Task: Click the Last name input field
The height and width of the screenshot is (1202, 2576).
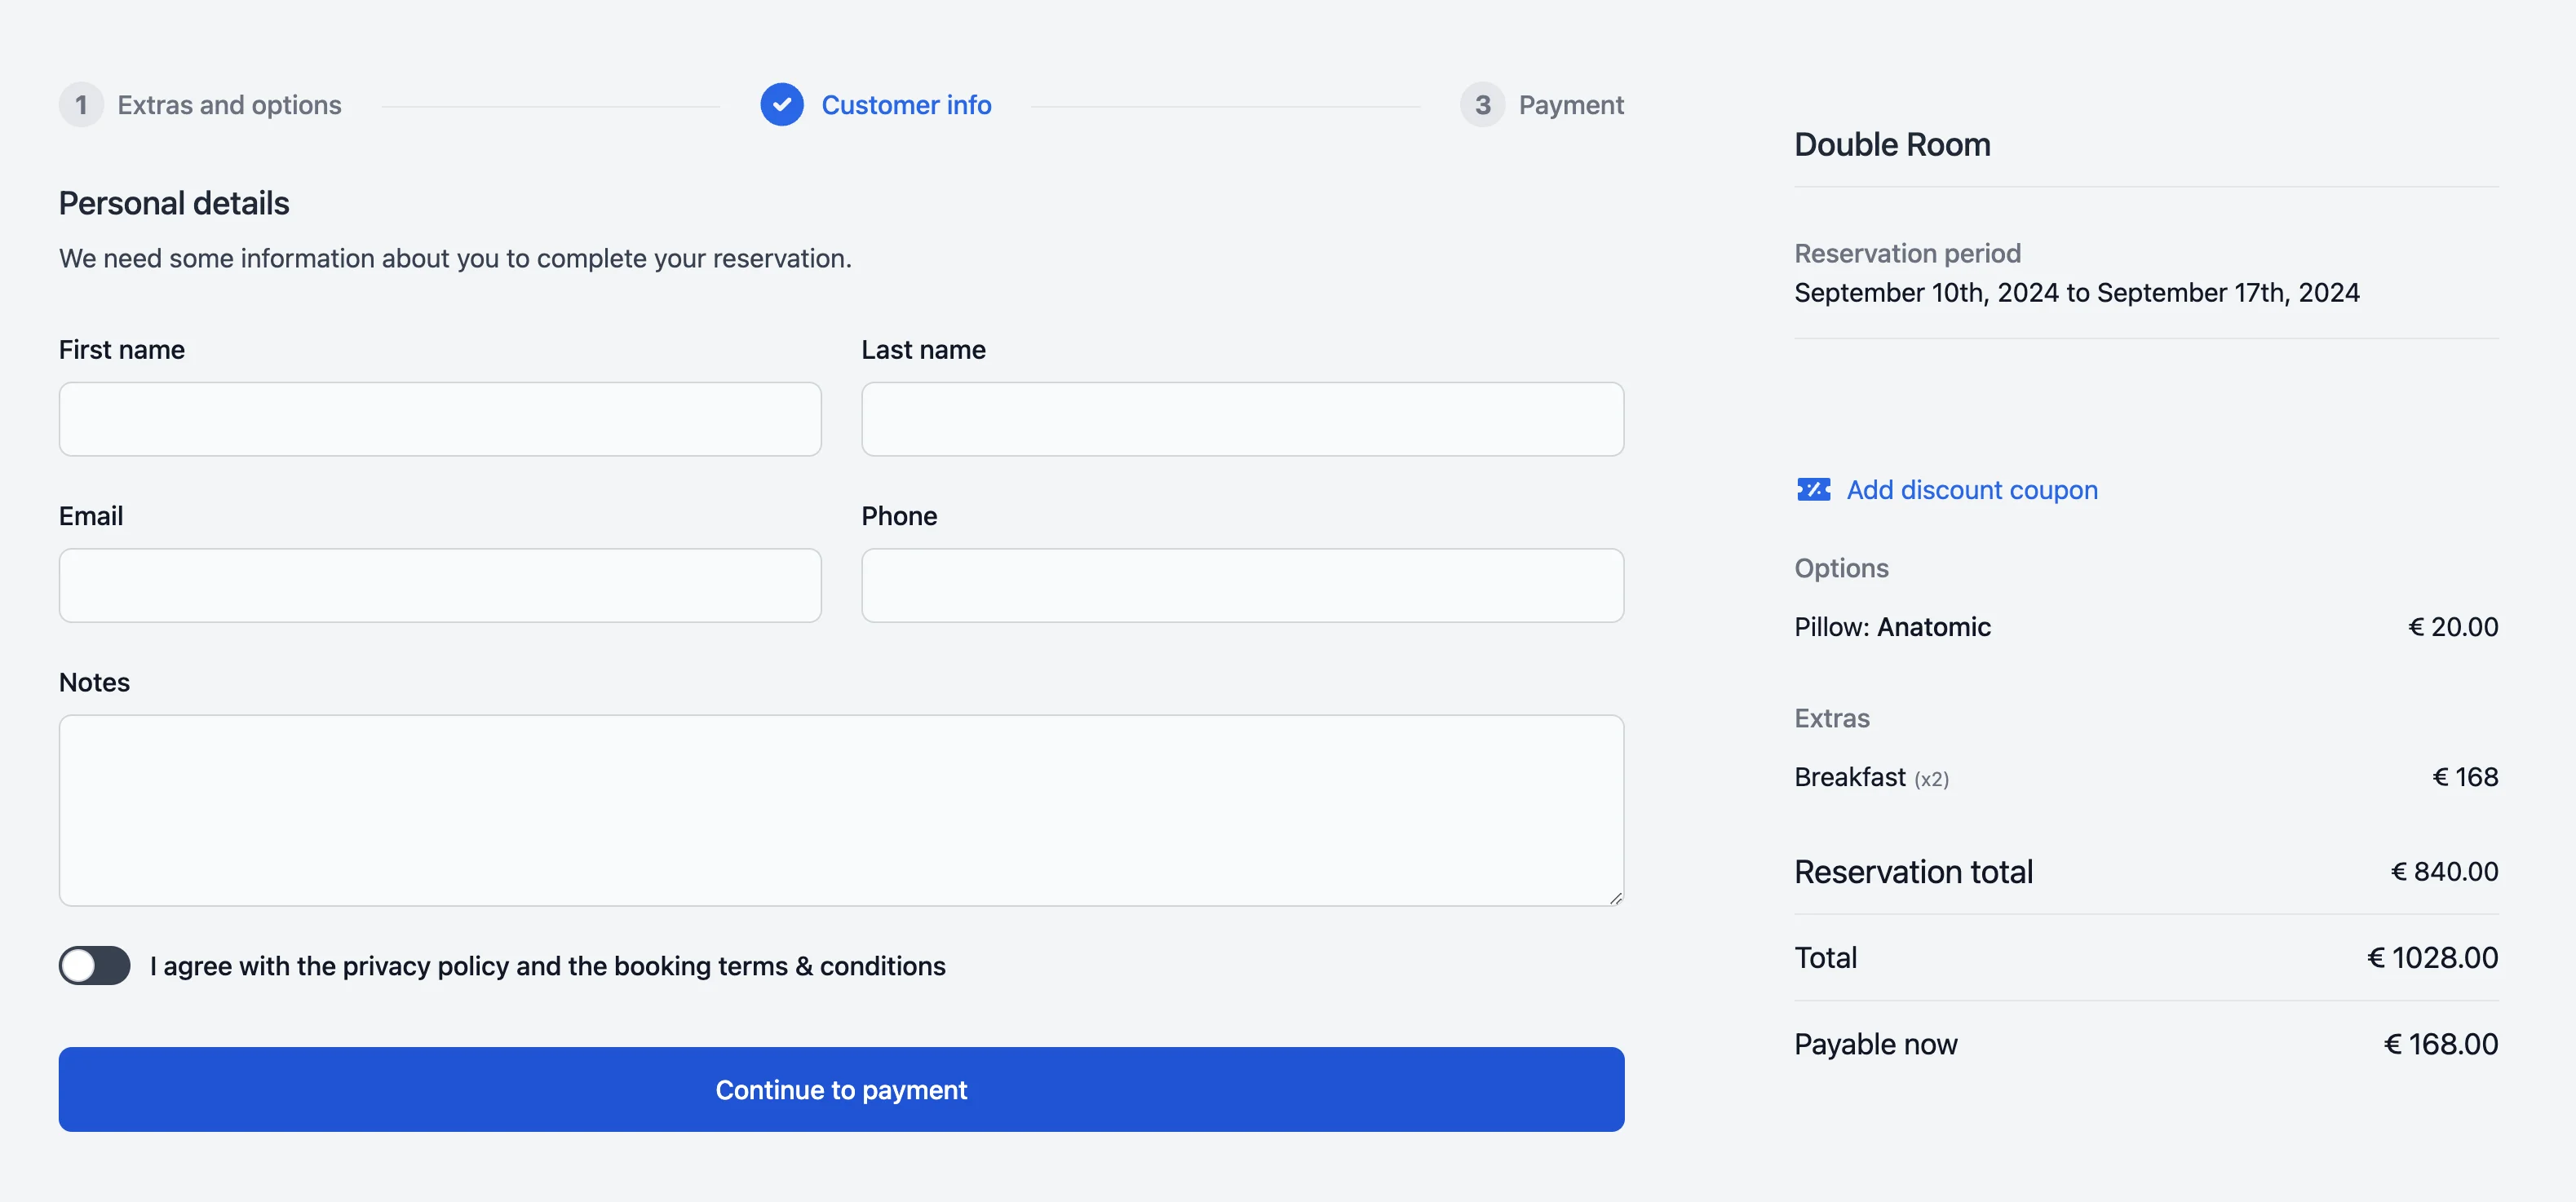Action: coord(1242,419)
